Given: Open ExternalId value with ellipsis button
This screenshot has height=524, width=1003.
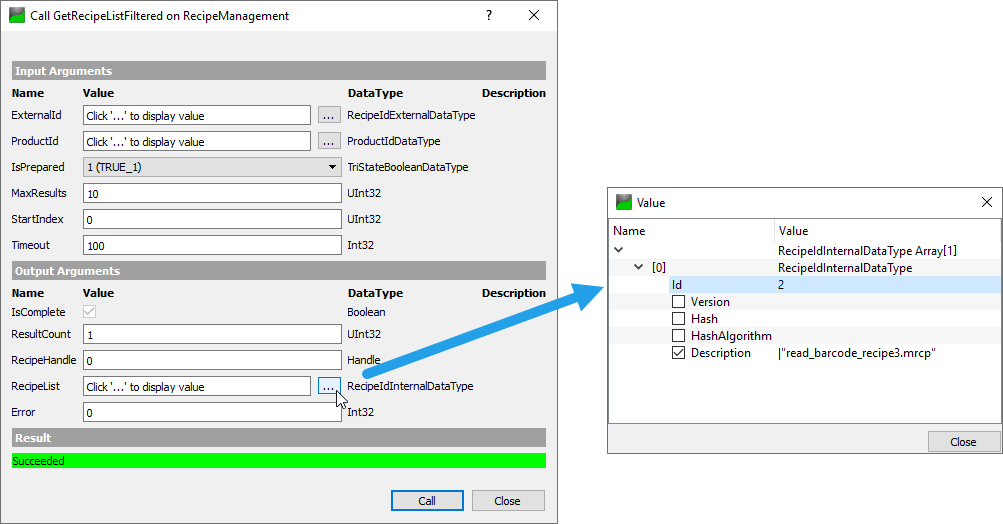Looking at the screenshot, I should tap(329, 115).
